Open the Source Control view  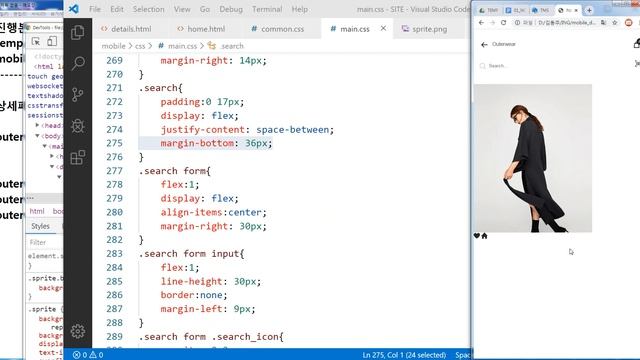pos(78,95)
